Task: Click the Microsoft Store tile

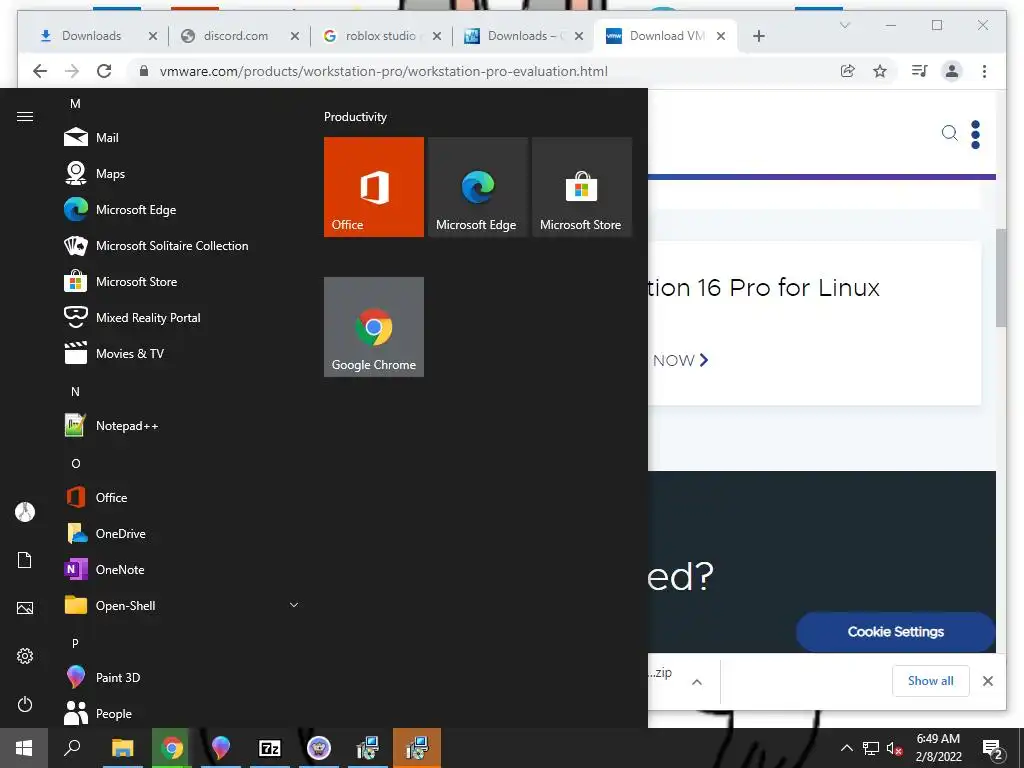Action: [582, 187]
